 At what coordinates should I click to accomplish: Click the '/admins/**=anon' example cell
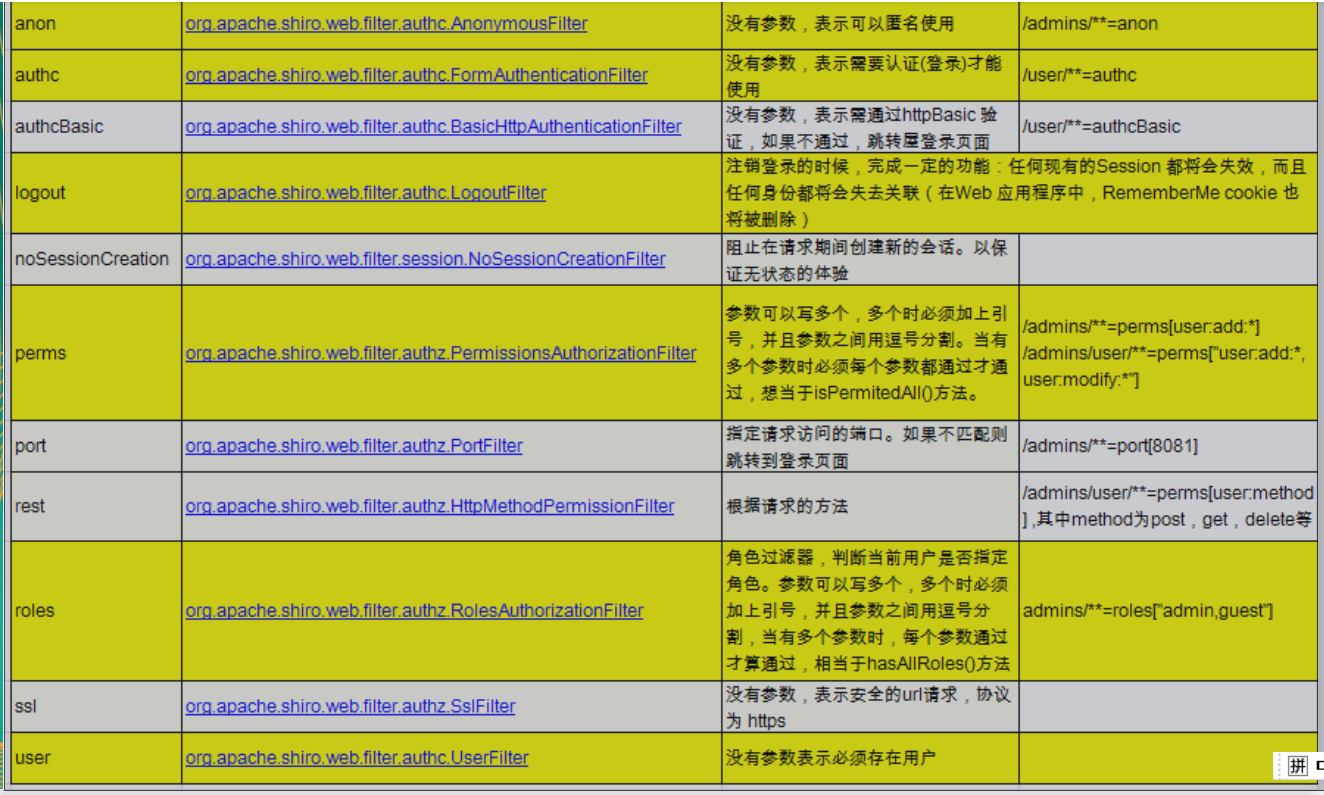click(x=1168, y=23)
